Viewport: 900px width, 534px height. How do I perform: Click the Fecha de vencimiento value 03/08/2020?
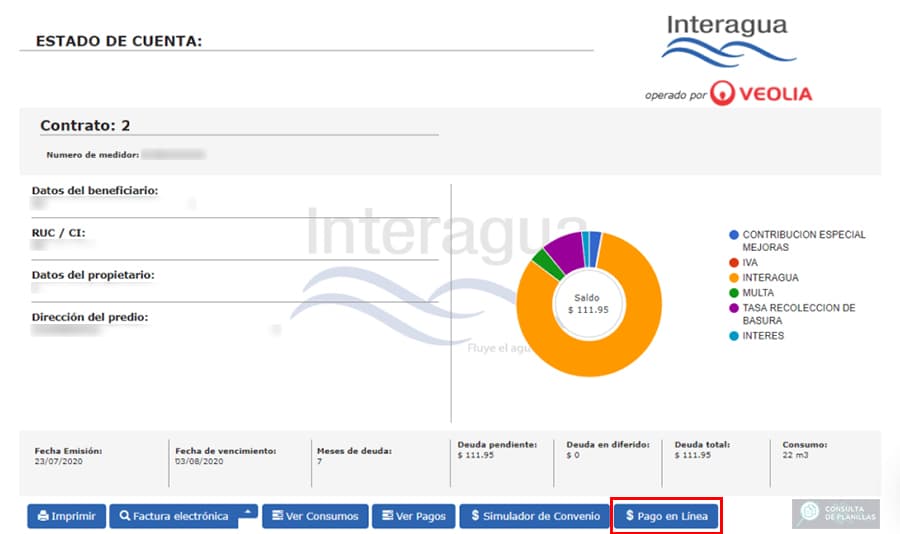click(199, 461)
